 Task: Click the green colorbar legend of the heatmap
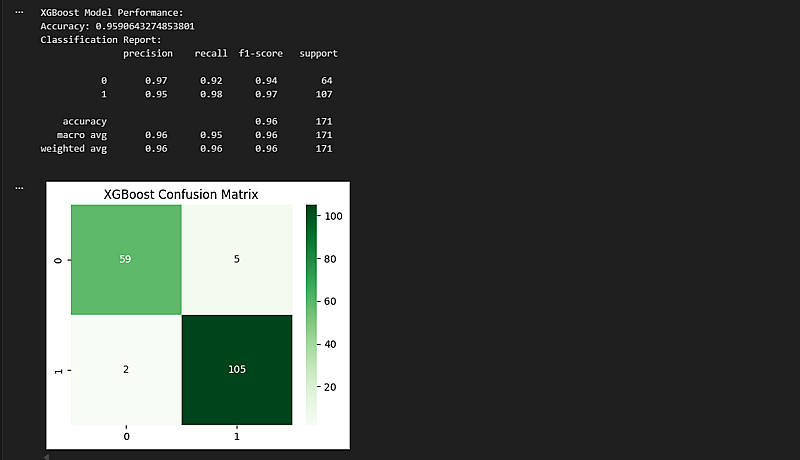point(311,314)
